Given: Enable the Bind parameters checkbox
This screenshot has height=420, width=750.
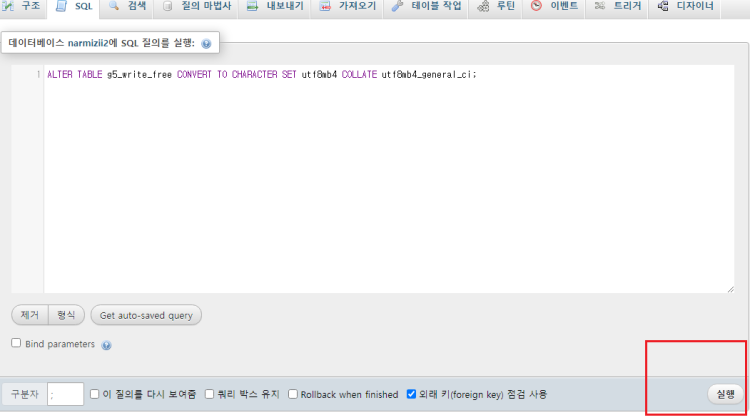Looking at the screenshot, I should click(x=16, y=343).
